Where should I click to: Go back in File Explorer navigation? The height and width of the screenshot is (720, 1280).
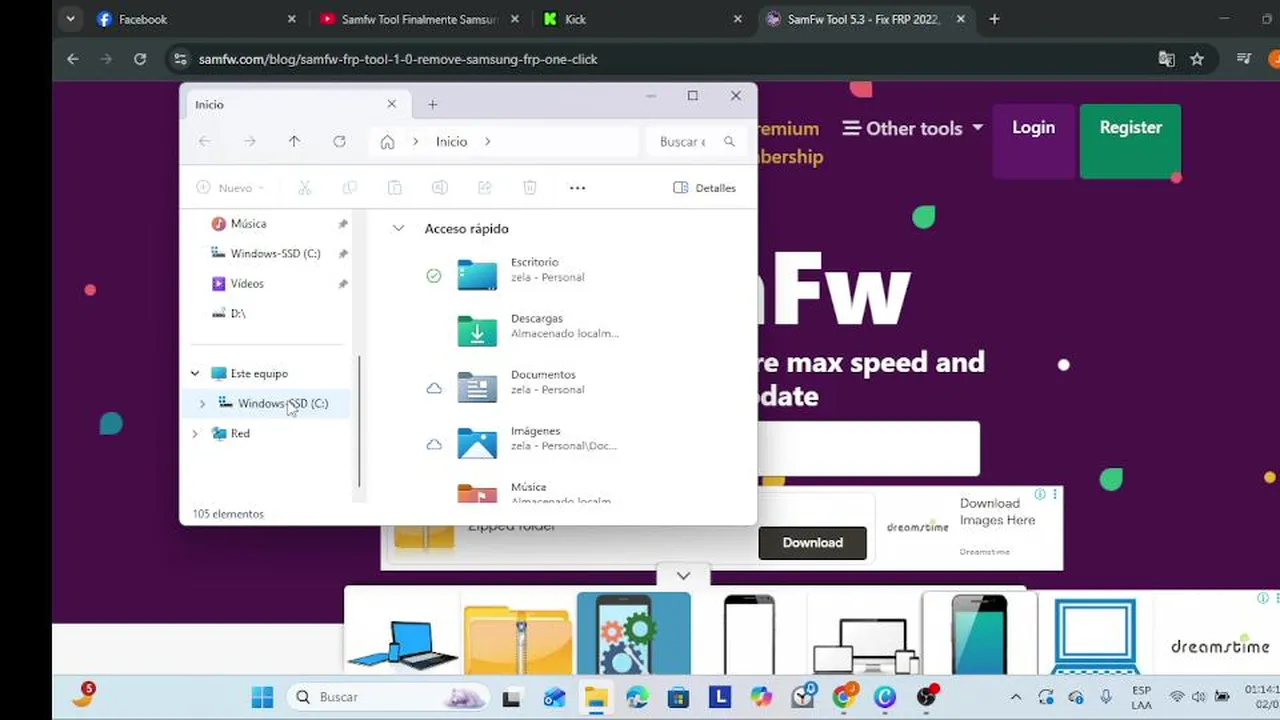pos(204,142)
